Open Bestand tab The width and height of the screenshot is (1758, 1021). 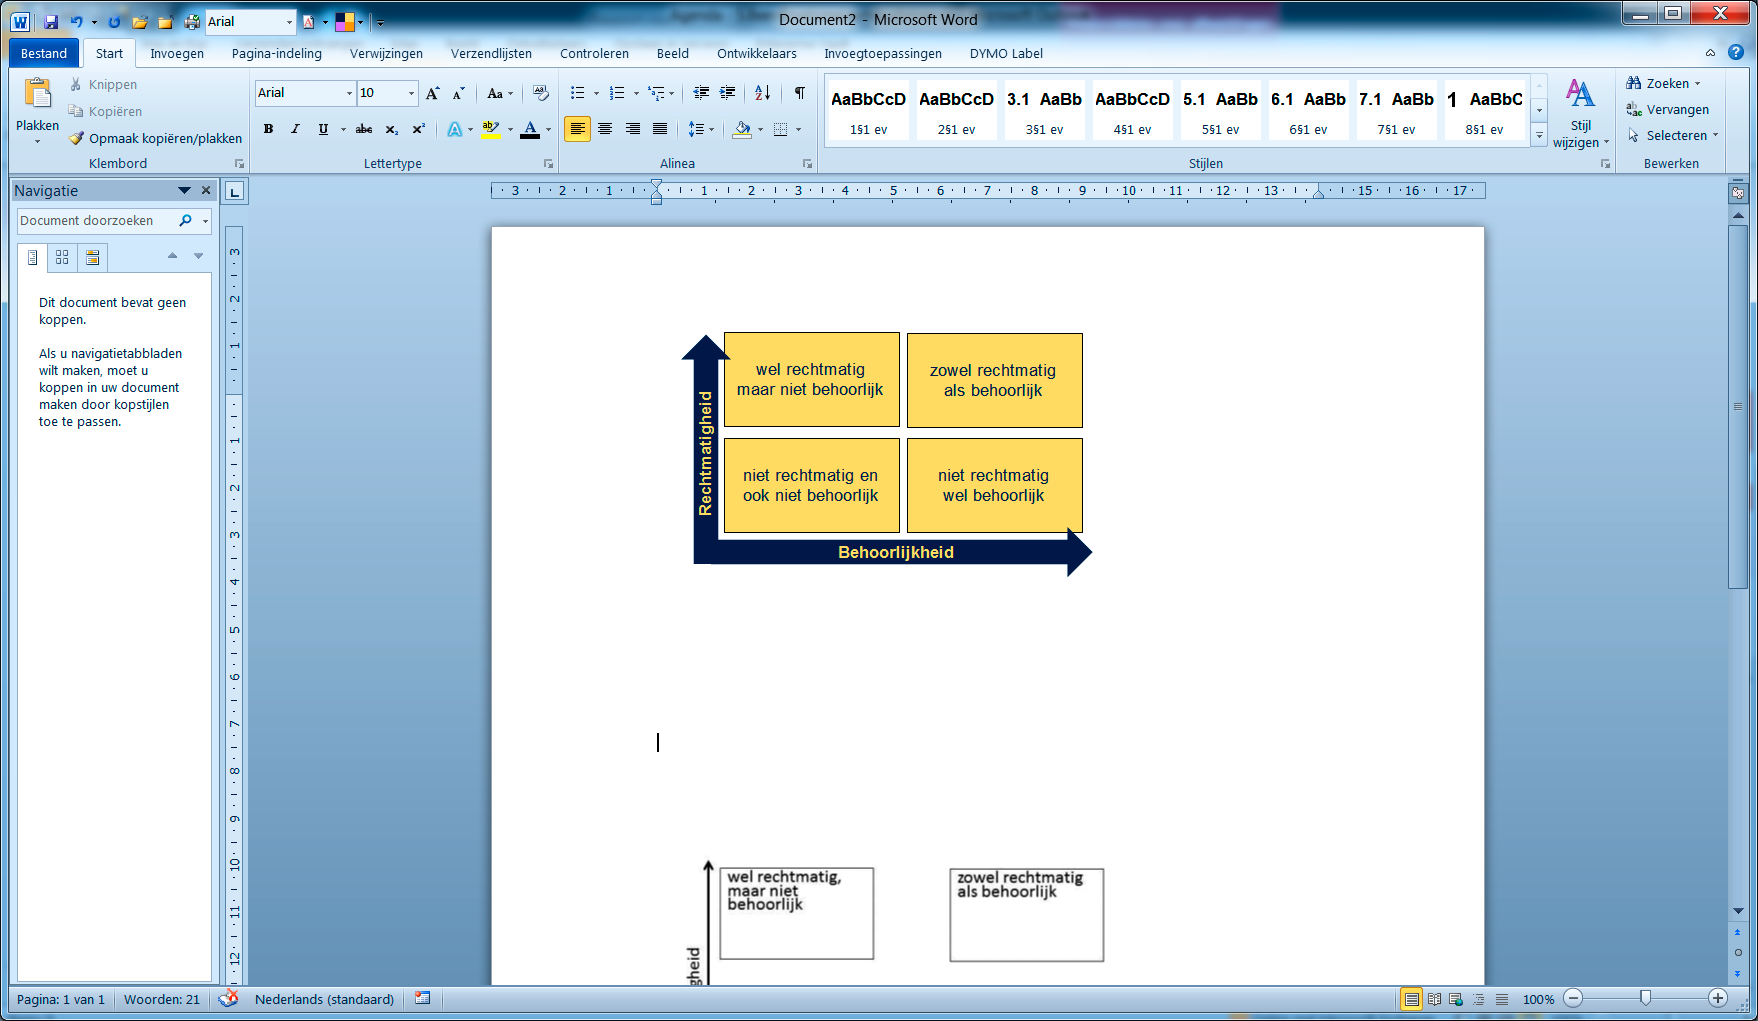[44, 53]
